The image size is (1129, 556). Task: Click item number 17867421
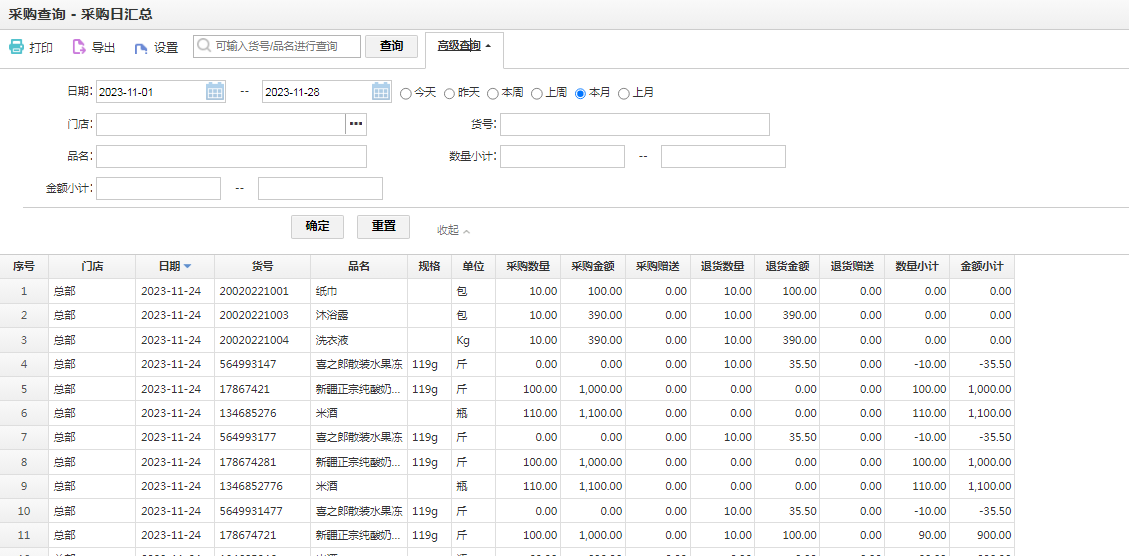click(x=245, y=389)
